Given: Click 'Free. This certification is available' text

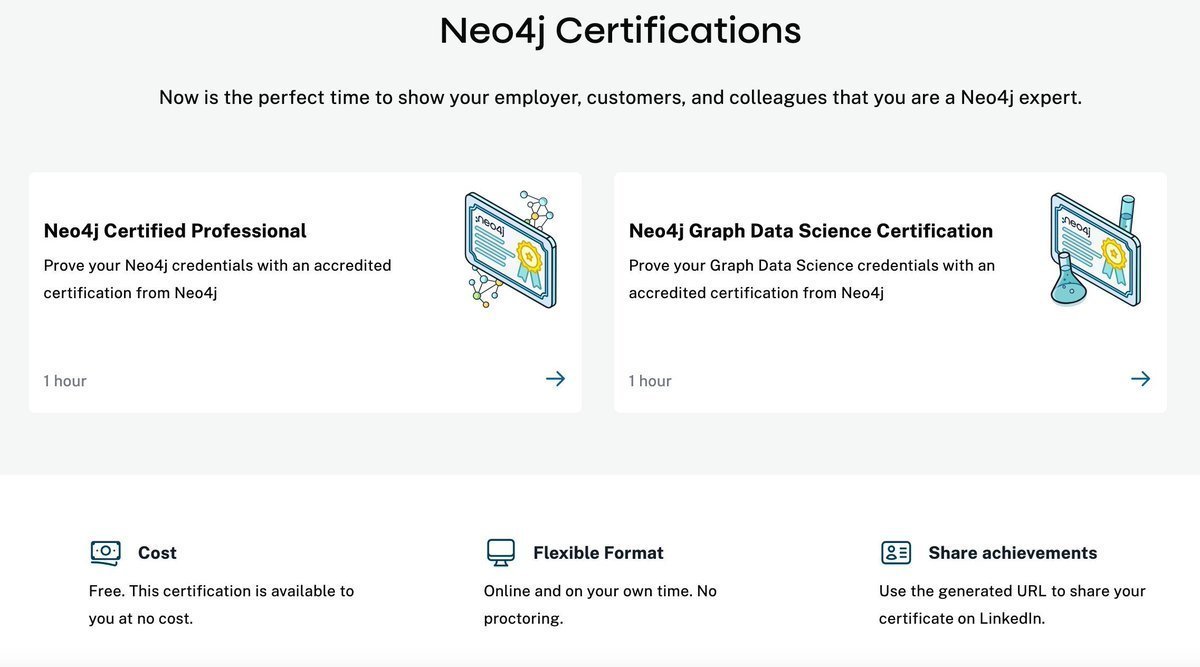Looking at the screenshot, I should [x=221, y=605].
